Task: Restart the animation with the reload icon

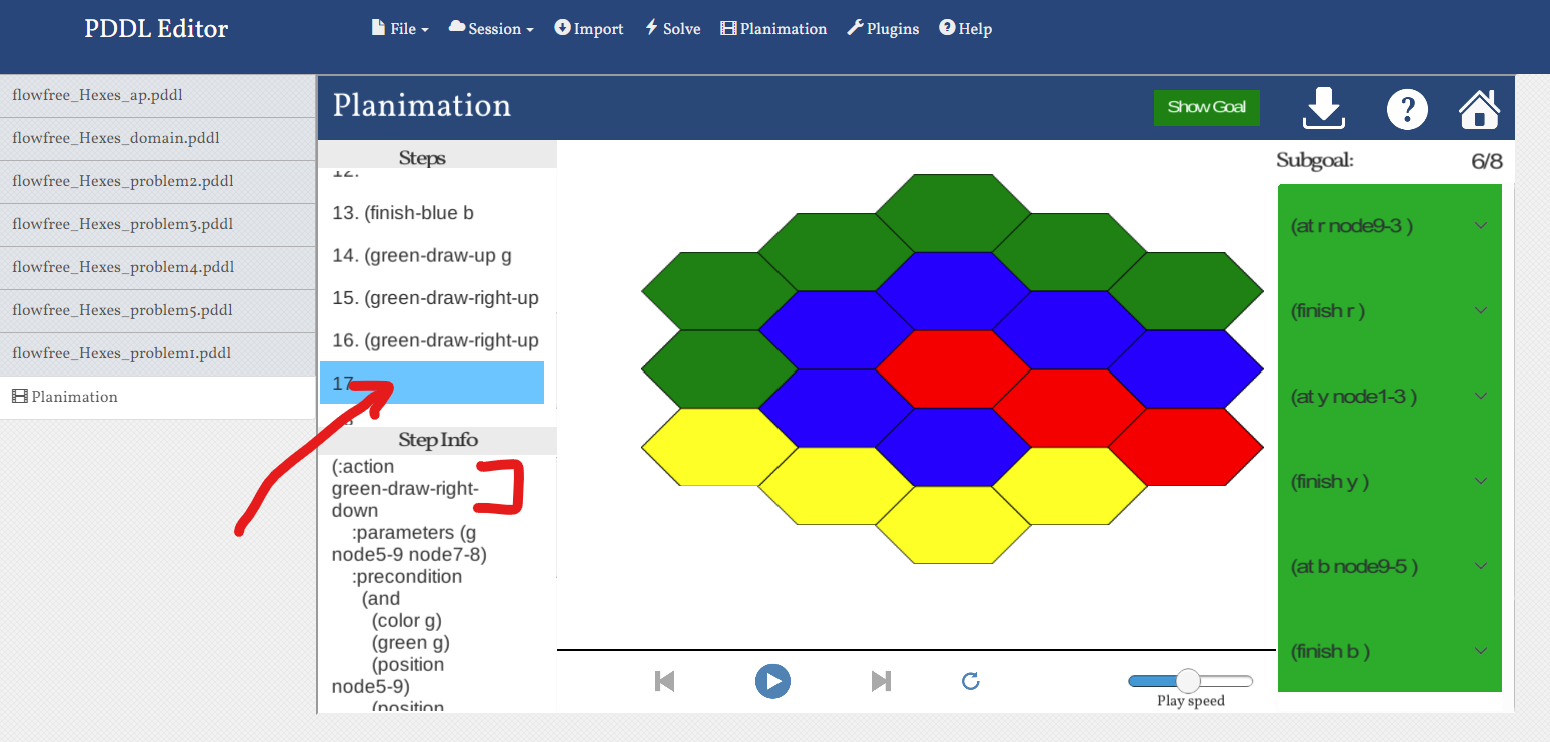Action: (970, 681)
